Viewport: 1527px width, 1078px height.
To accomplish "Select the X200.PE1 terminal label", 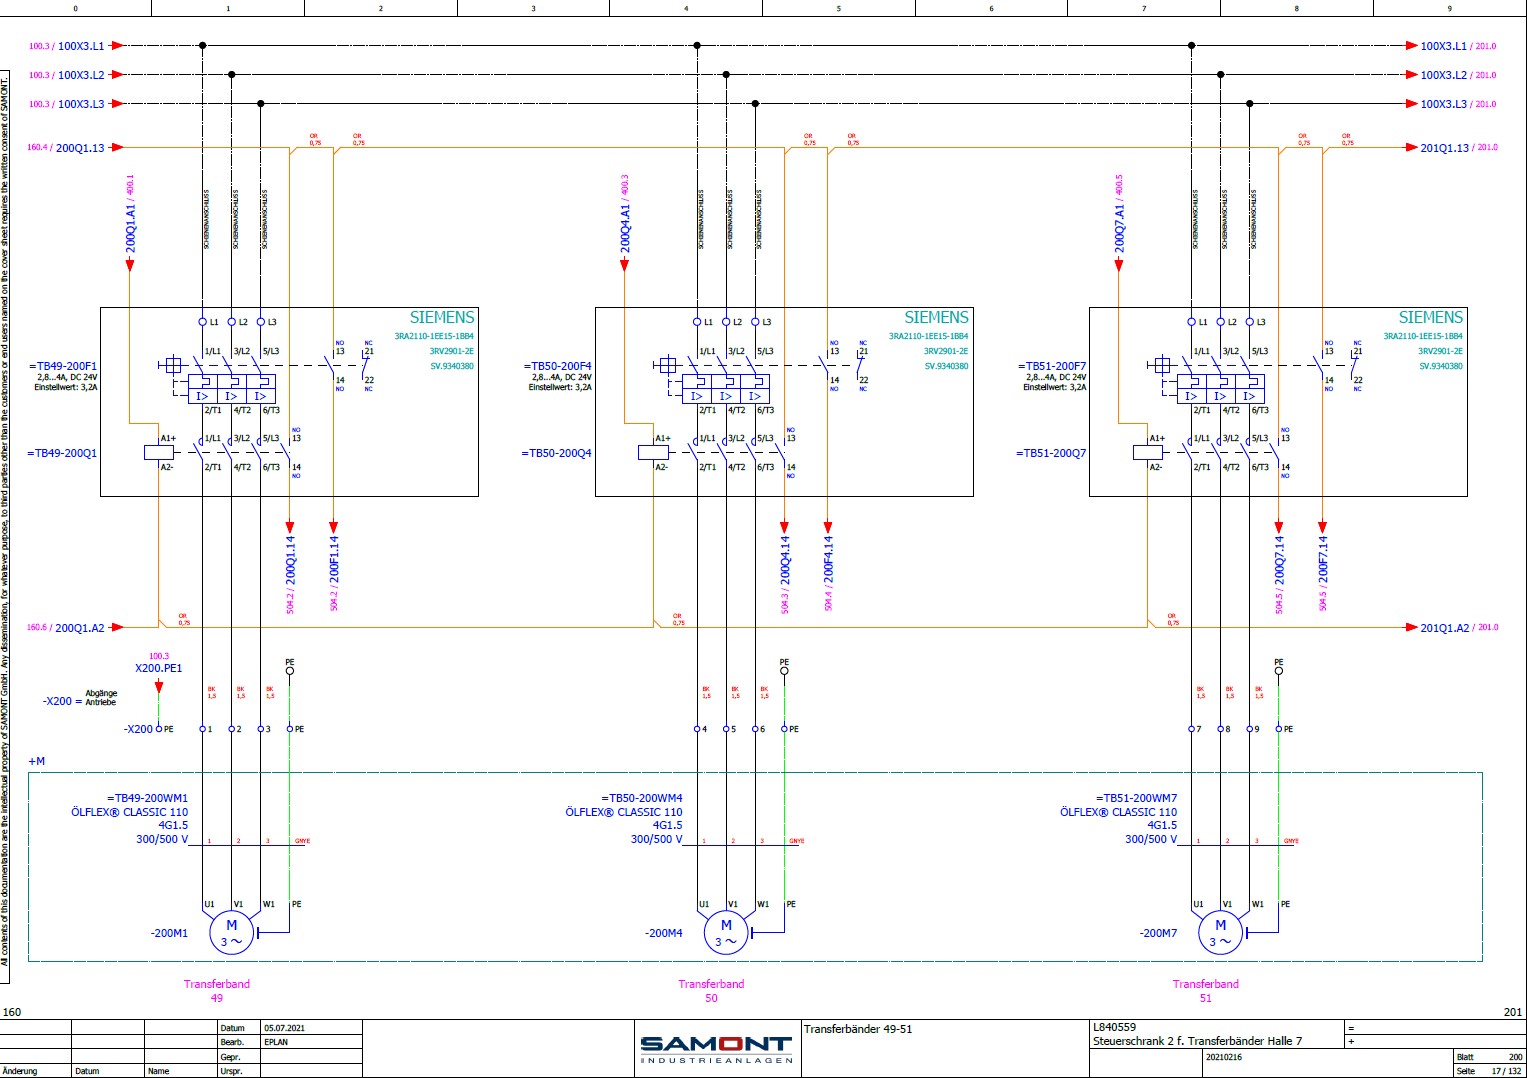I will [x=159, y=668].
